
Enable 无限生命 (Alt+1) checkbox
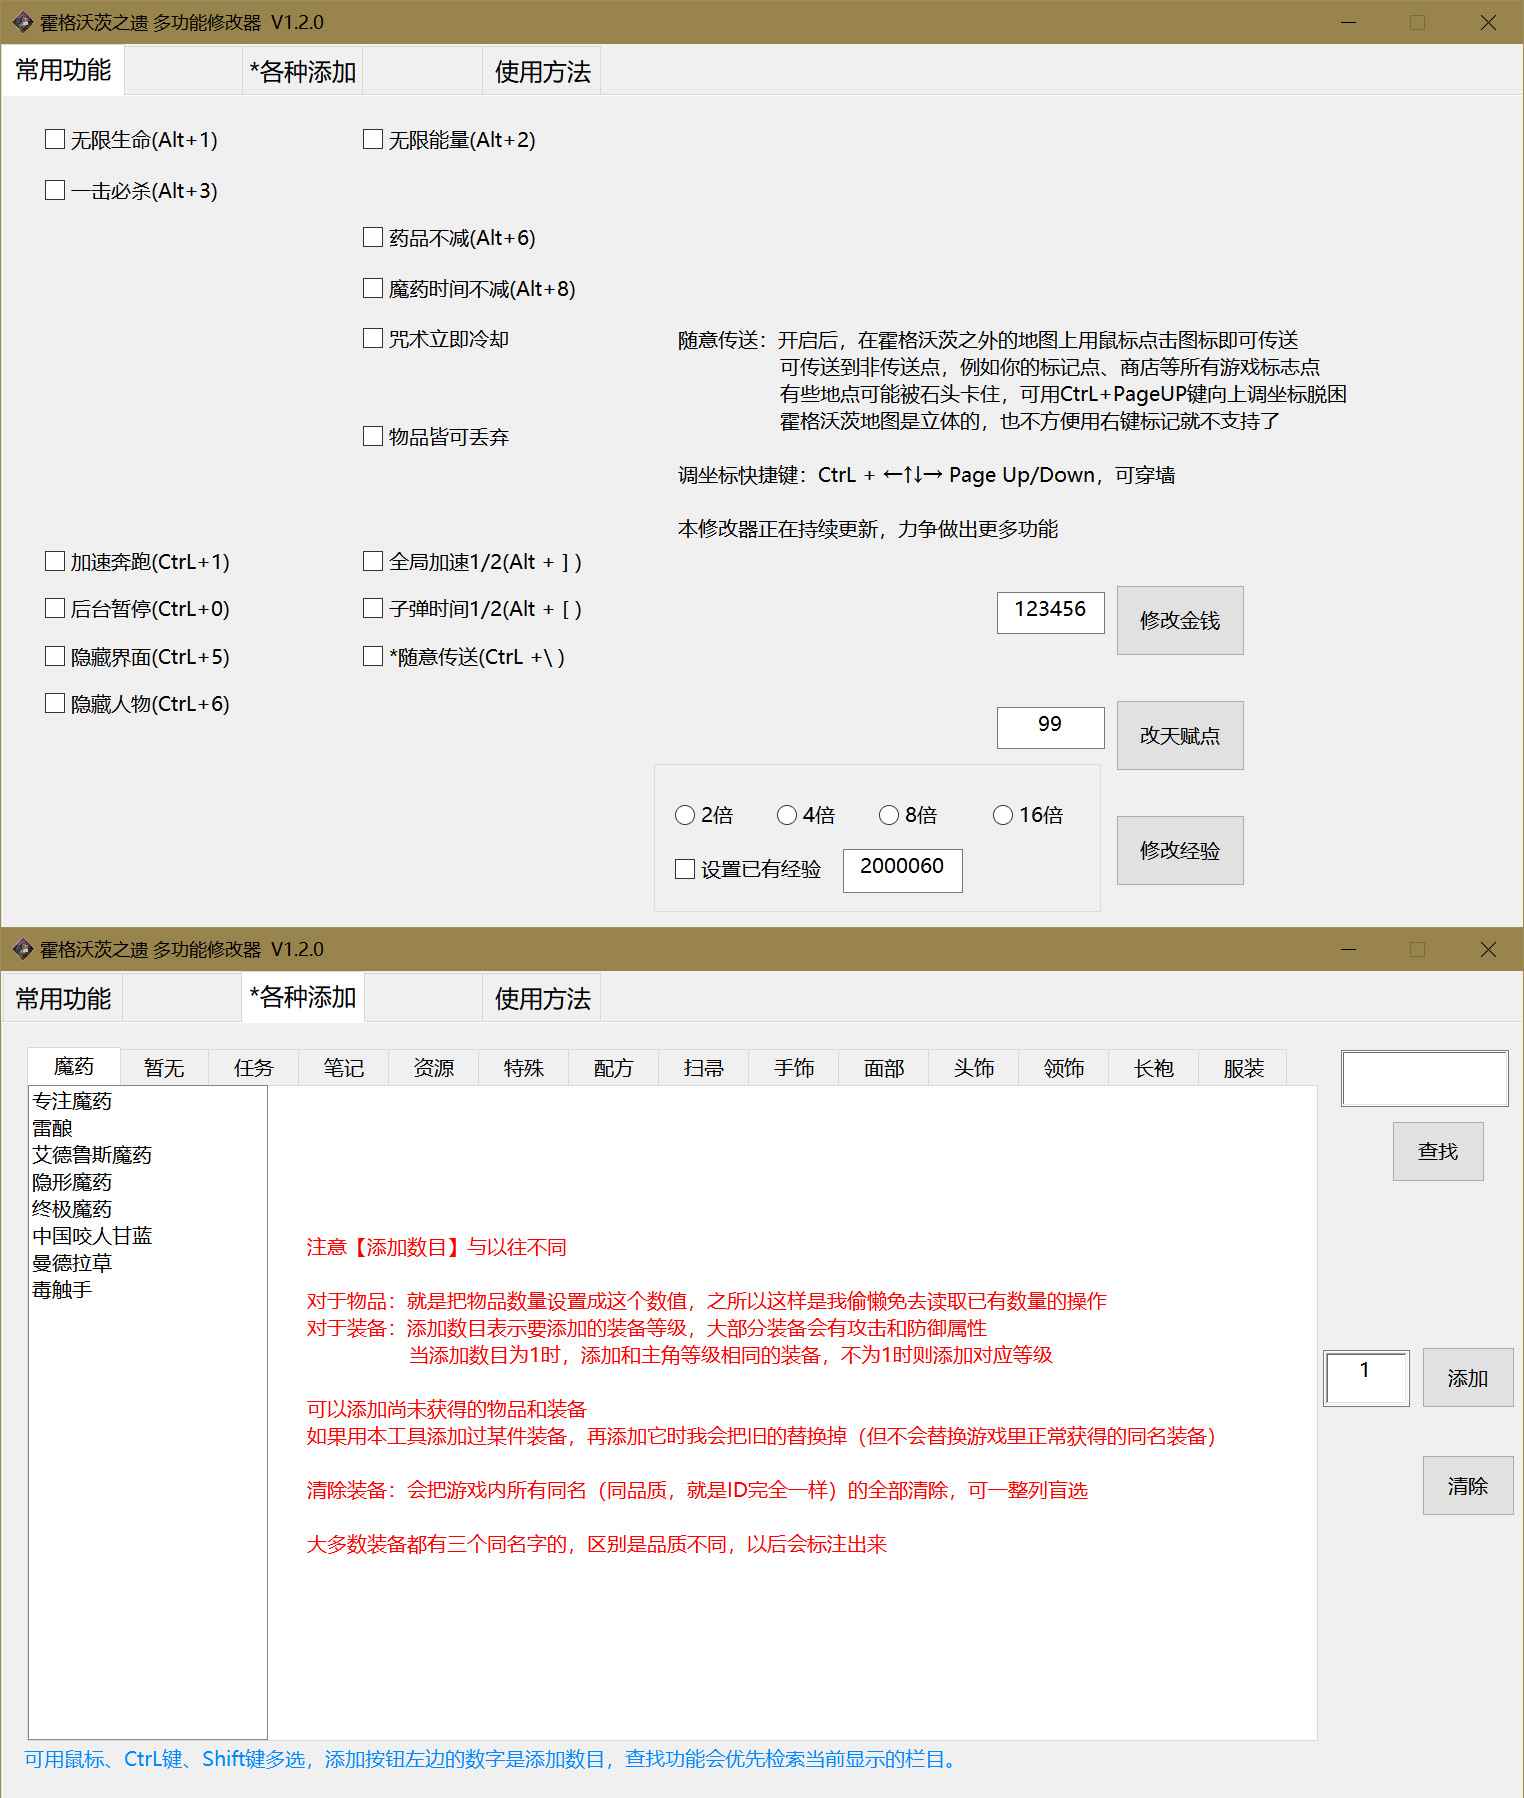(x=56, y=140)
